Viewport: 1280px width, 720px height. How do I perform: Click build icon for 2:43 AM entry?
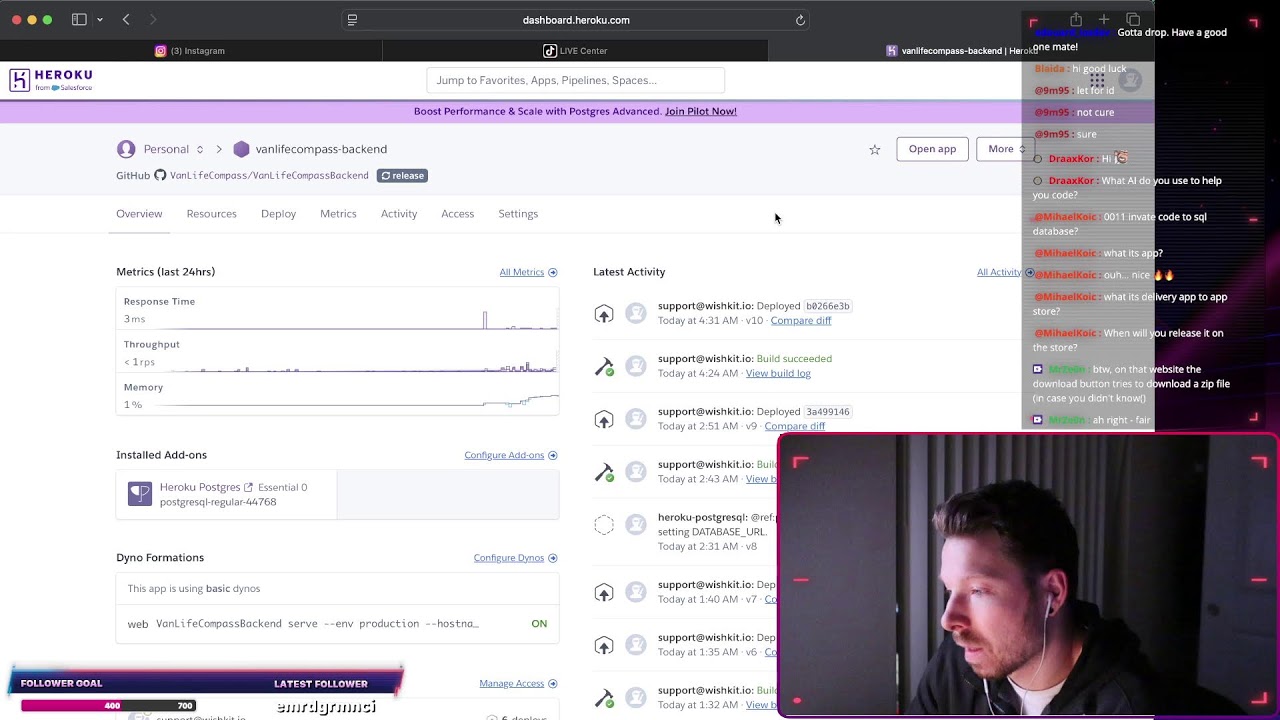(x=604, y=472)
